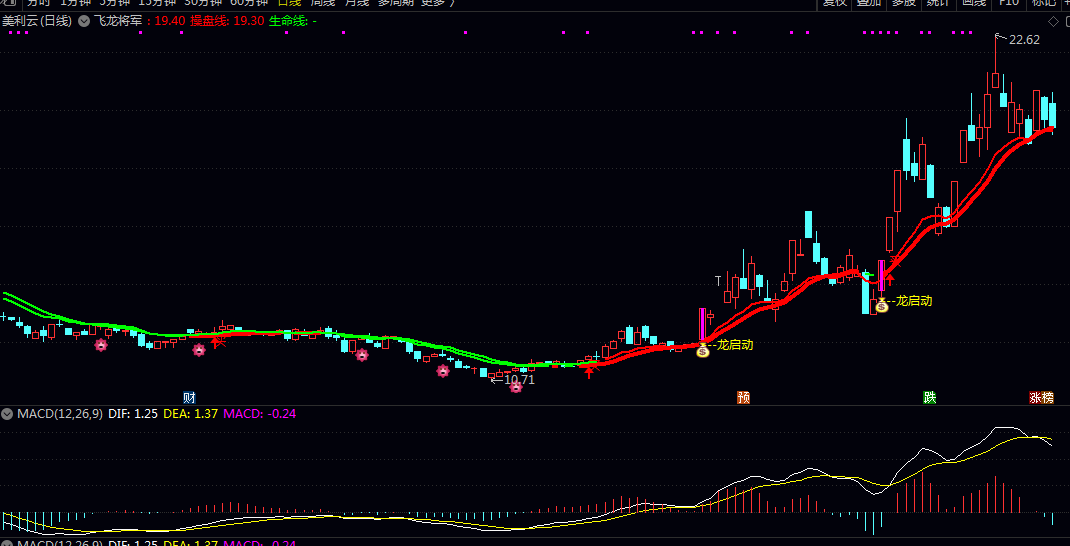Screen dimensions: 1070x546
Task: Expand the 飞龙将军 indicator dropdown arrow
Action: [84, 21]
